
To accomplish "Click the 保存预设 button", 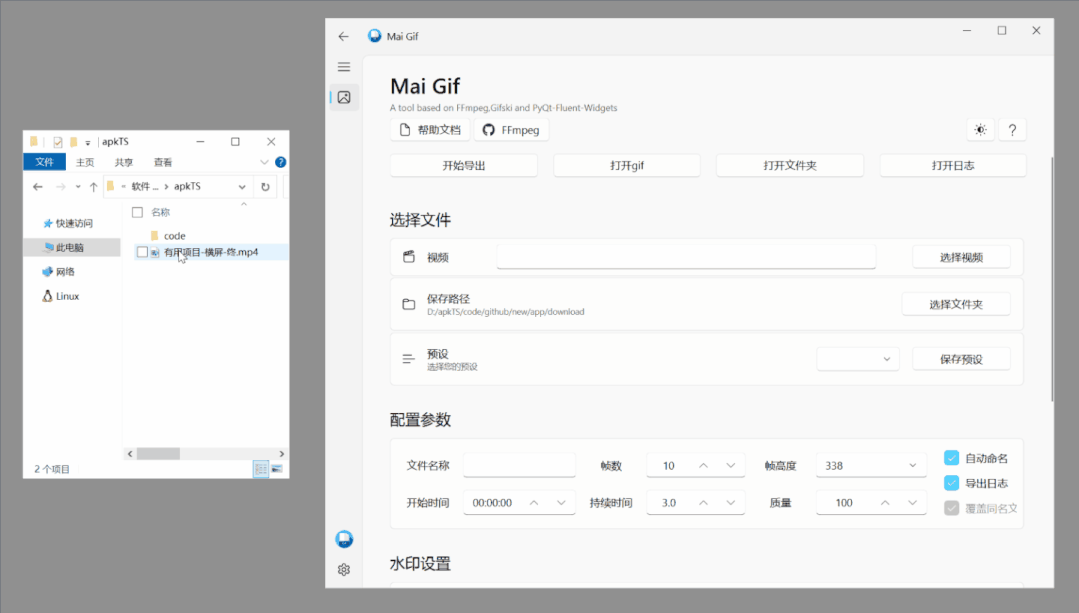I will point(961,359).
